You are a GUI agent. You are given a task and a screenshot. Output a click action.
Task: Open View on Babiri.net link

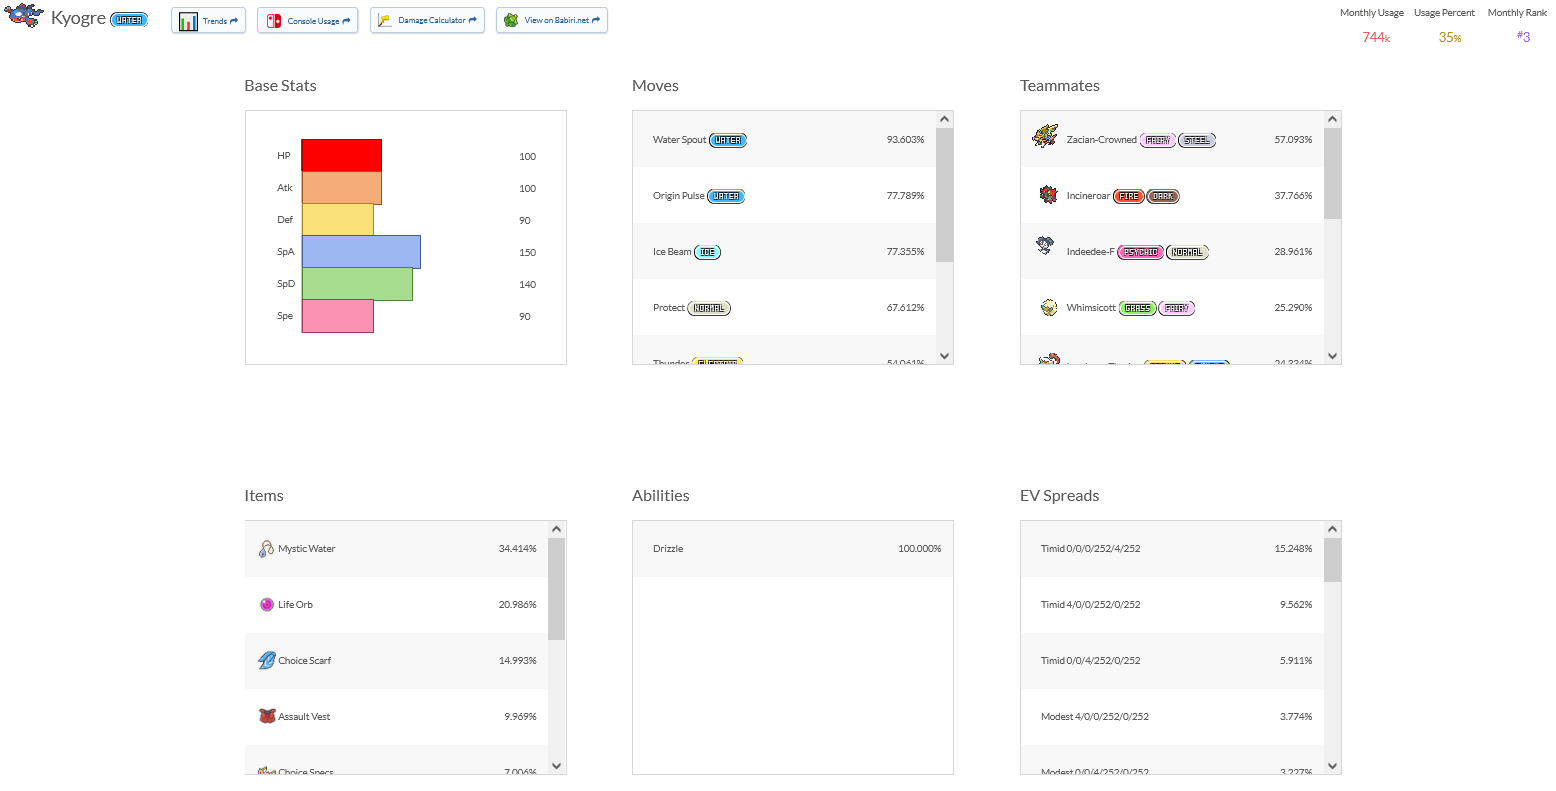[552, 20]
